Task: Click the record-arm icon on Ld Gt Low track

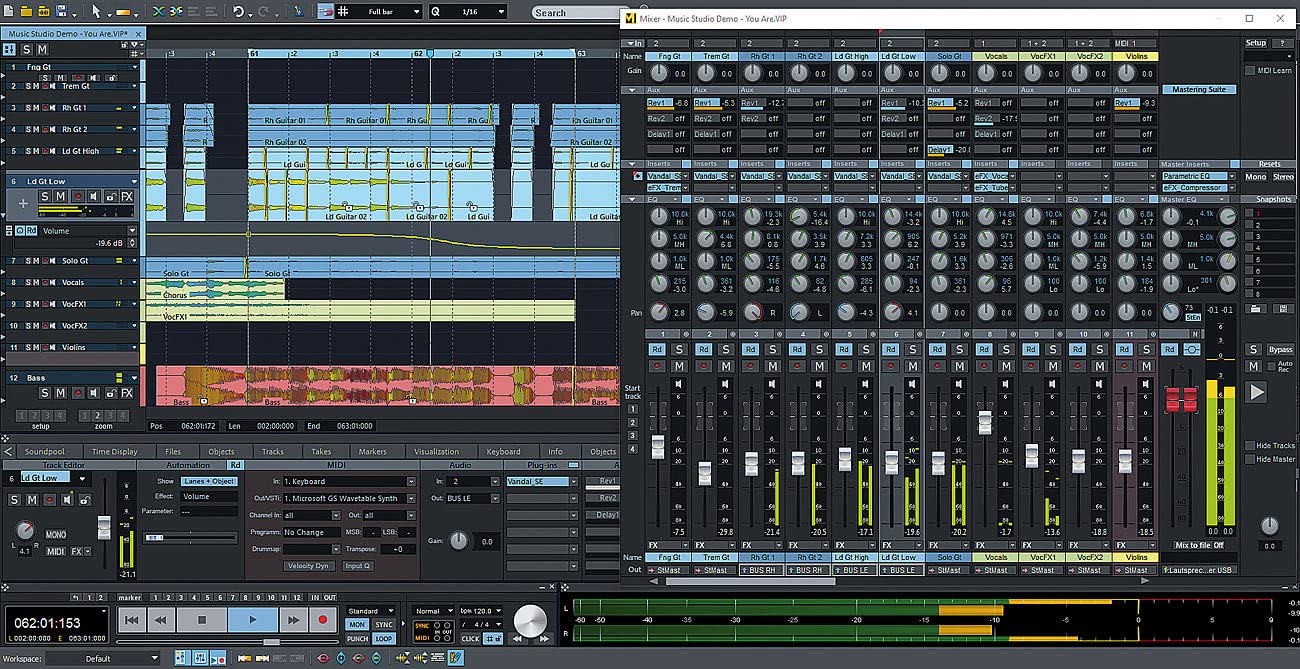Action: 78,197
